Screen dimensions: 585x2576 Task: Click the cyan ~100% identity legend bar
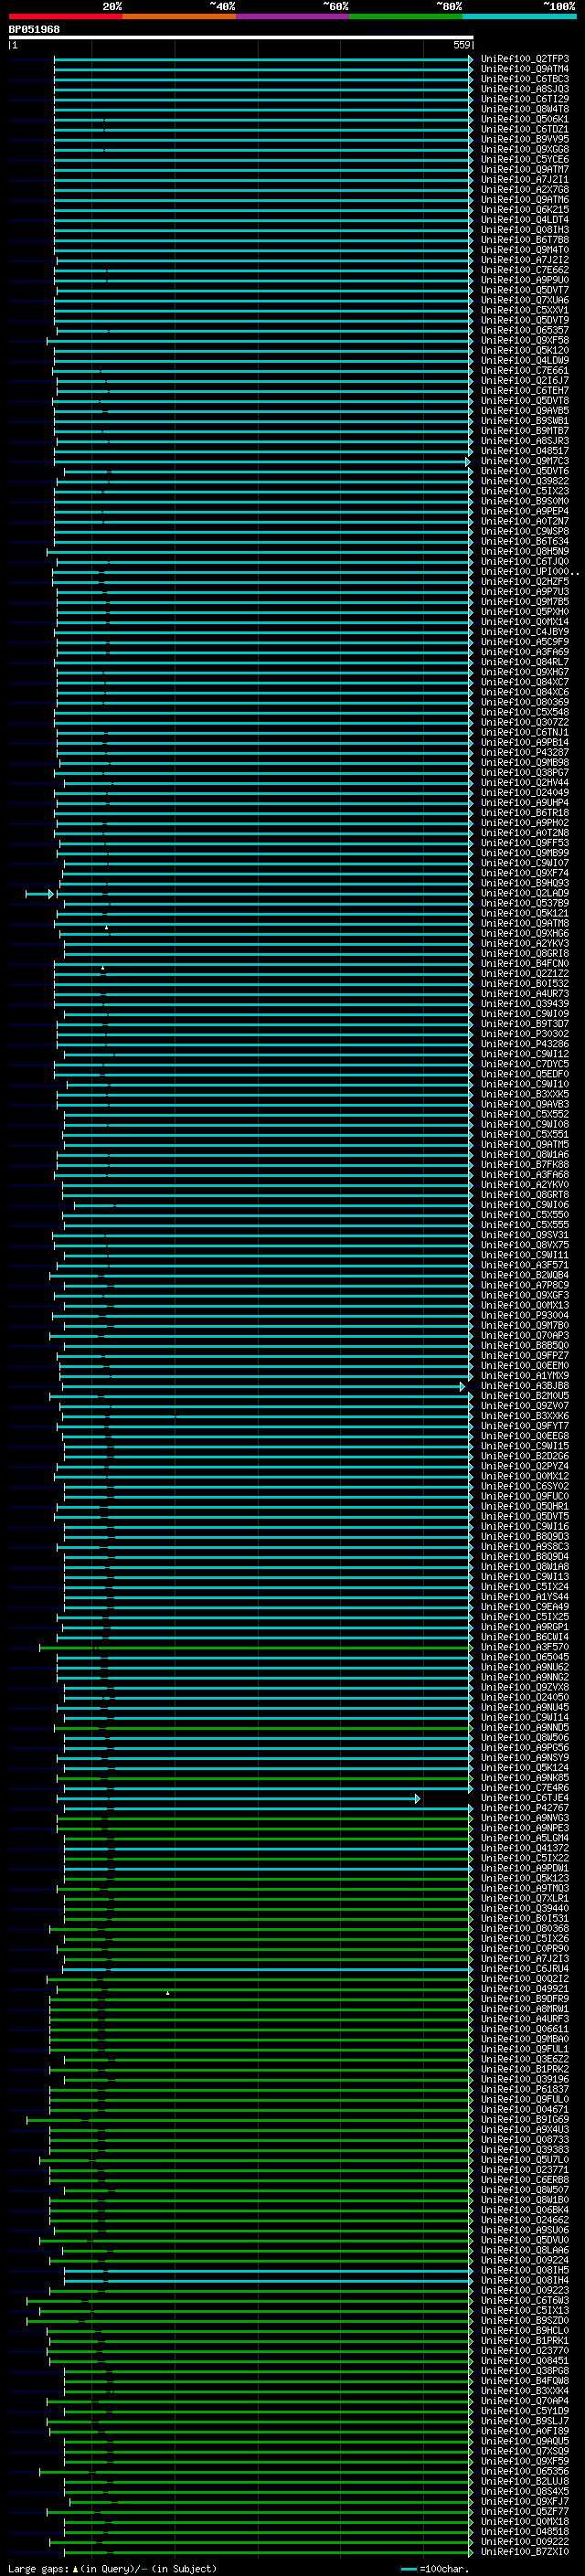click(519, 16)
